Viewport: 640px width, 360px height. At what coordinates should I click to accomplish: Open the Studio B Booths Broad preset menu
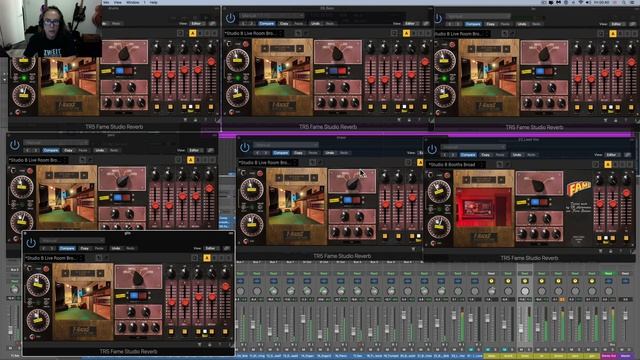tap(455, 164)
